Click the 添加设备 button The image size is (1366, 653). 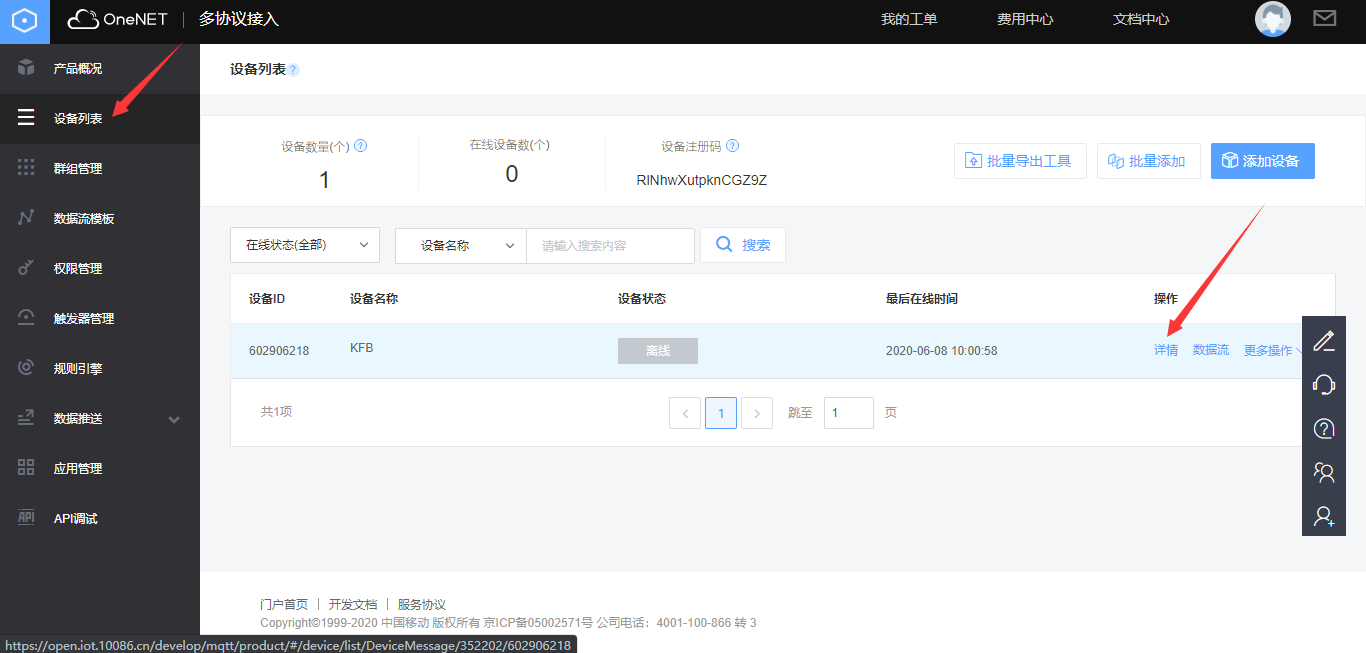[1262, 160]
